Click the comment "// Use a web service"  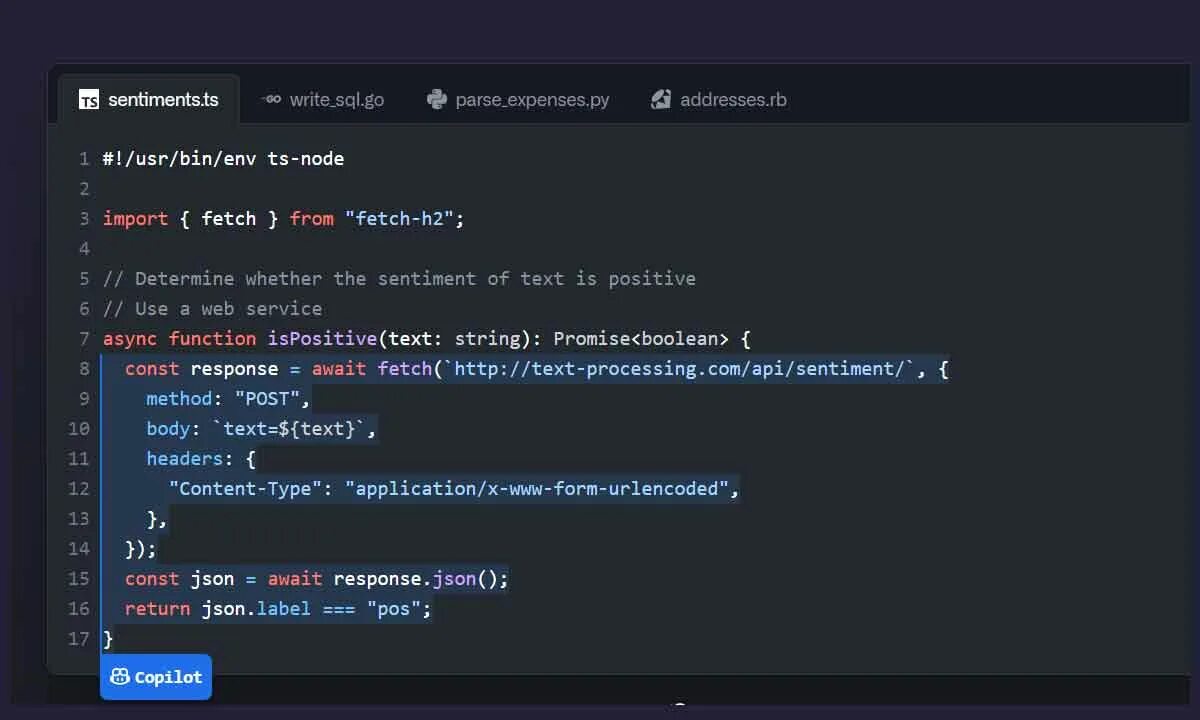(x=212, y=309)
